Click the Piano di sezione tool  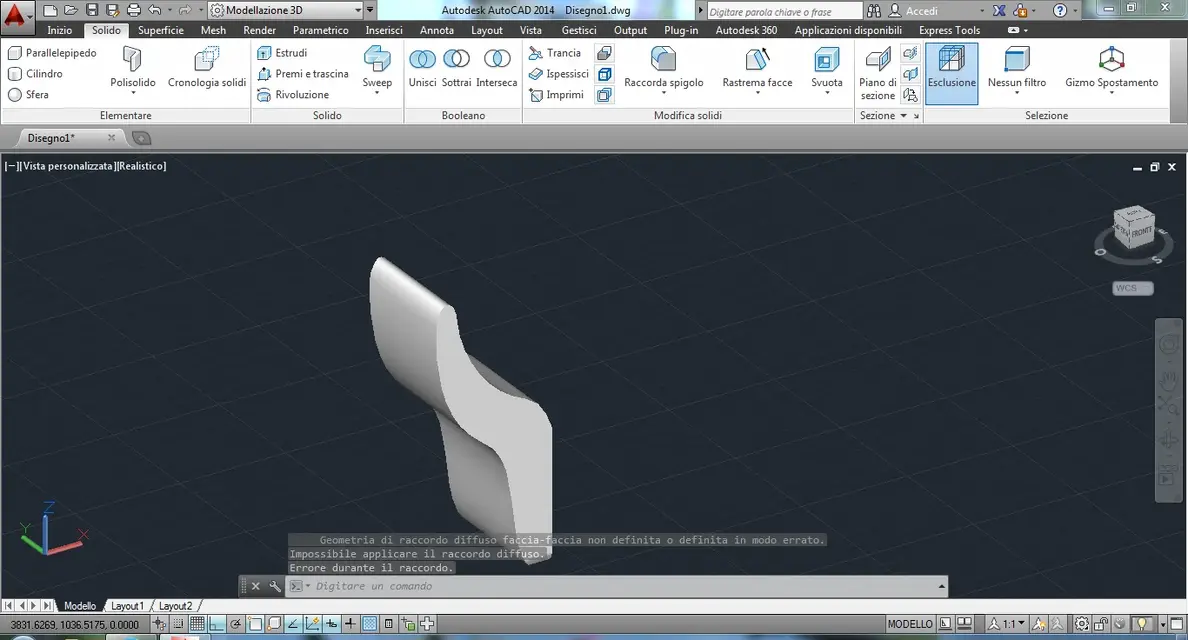(x=877, y=73)
